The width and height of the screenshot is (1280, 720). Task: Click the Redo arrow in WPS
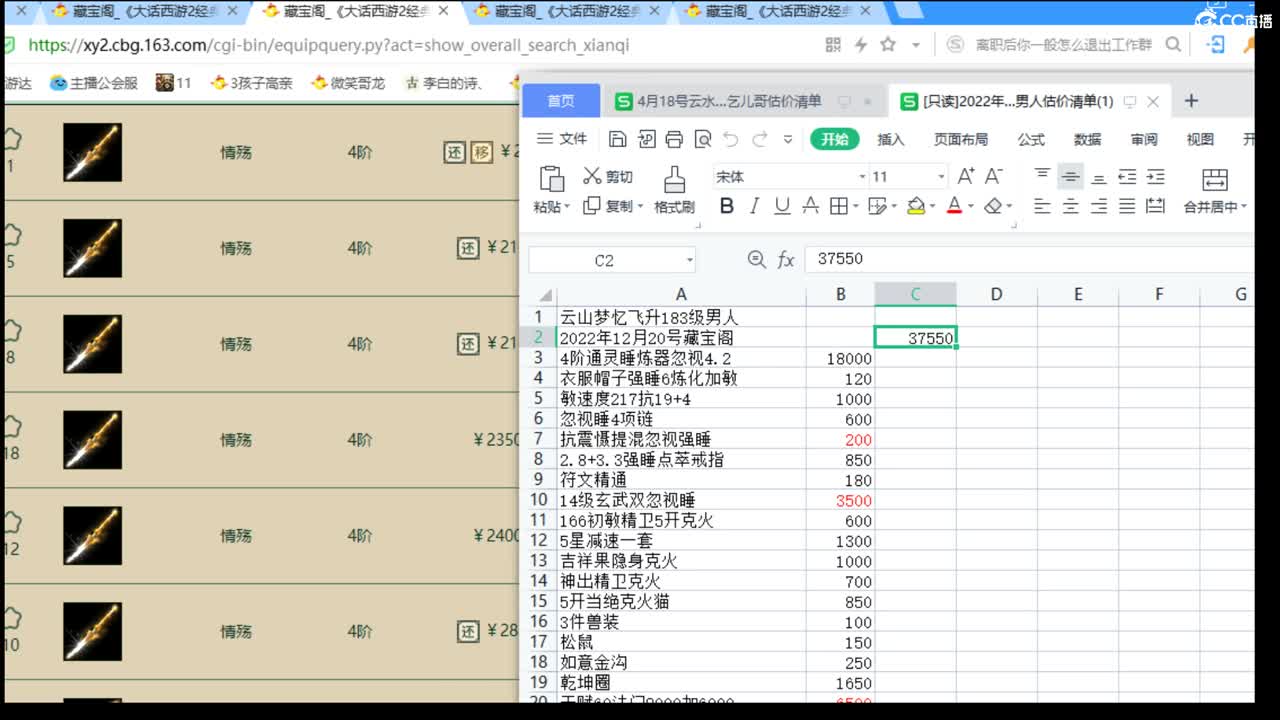point(759,139)
